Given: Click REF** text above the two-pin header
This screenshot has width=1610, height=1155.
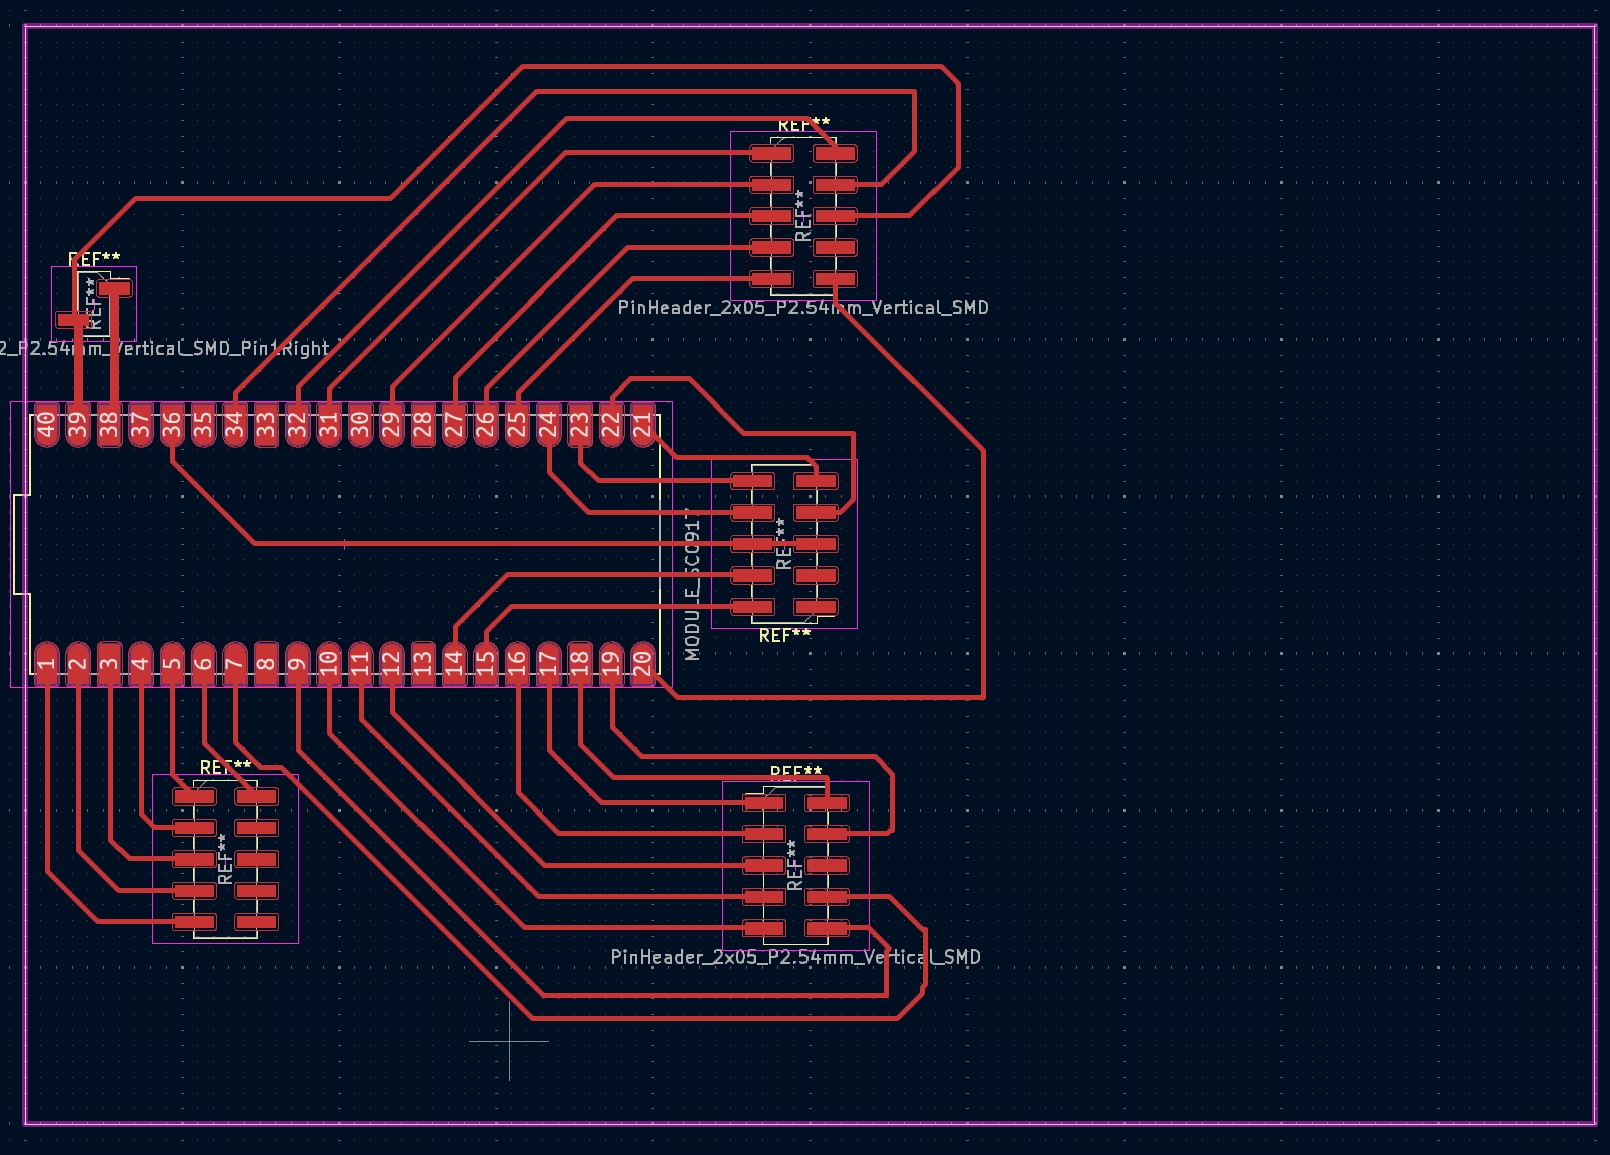Looking at the screenshot, I should pos(94,259).
